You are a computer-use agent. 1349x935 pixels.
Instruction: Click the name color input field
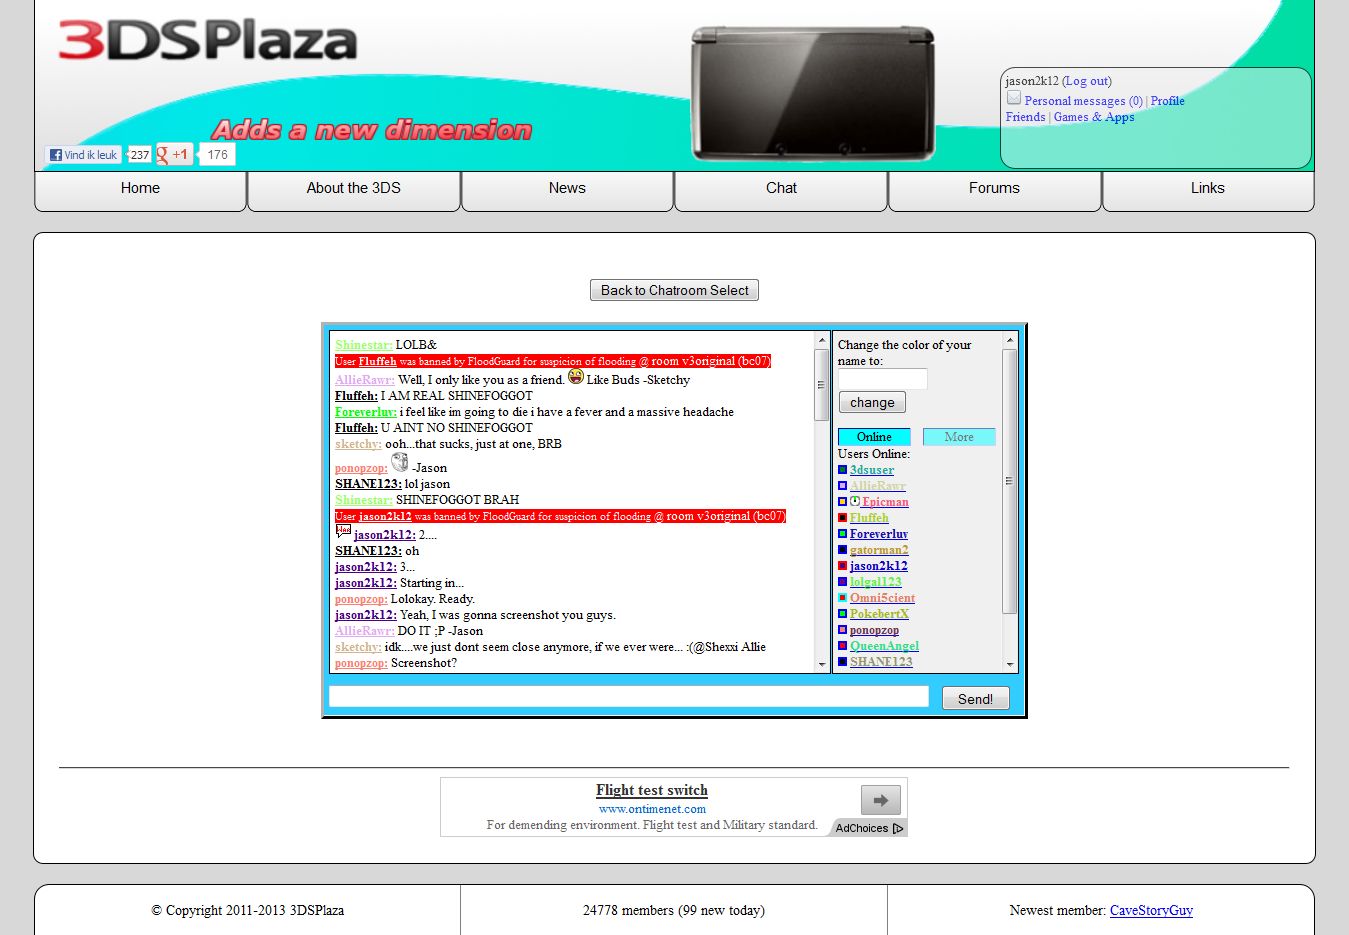pyautogui.click(x=882, y=379)
